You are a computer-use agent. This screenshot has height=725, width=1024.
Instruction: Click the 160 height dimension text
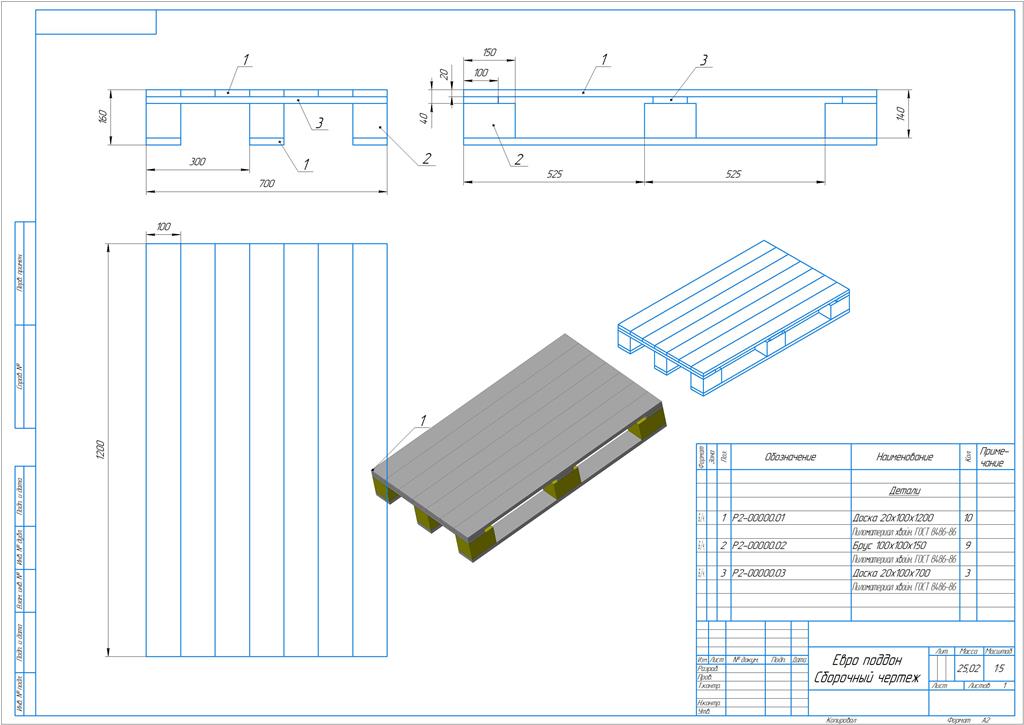pos(103,117)
